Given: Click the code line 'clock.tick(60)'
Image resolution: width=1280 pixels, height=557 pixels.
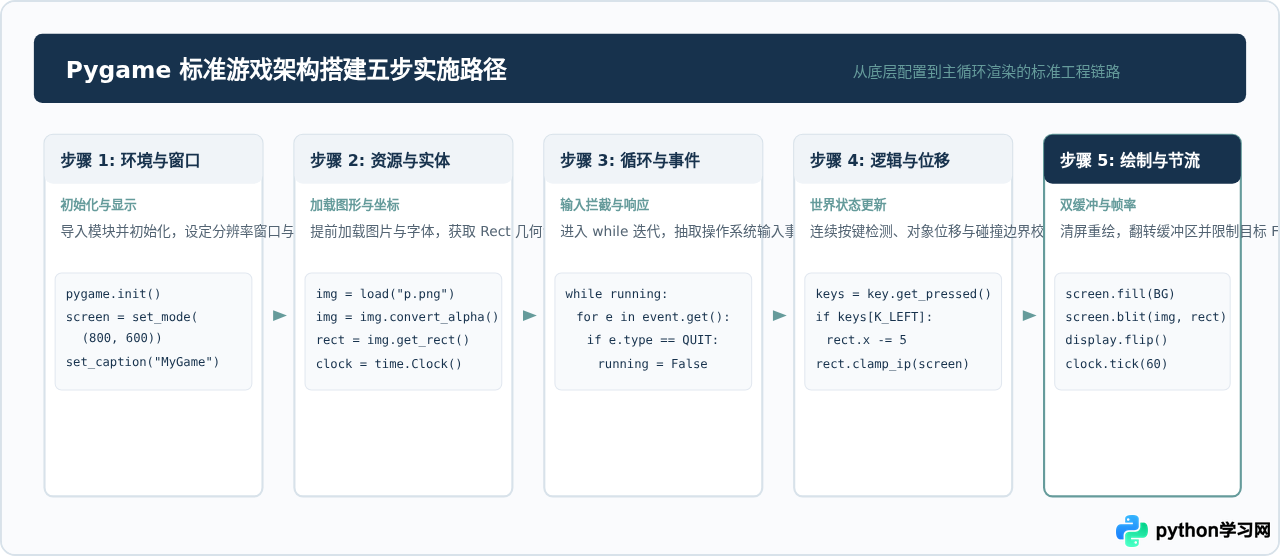Looking at the screenshot, I should click(1116, 364).
